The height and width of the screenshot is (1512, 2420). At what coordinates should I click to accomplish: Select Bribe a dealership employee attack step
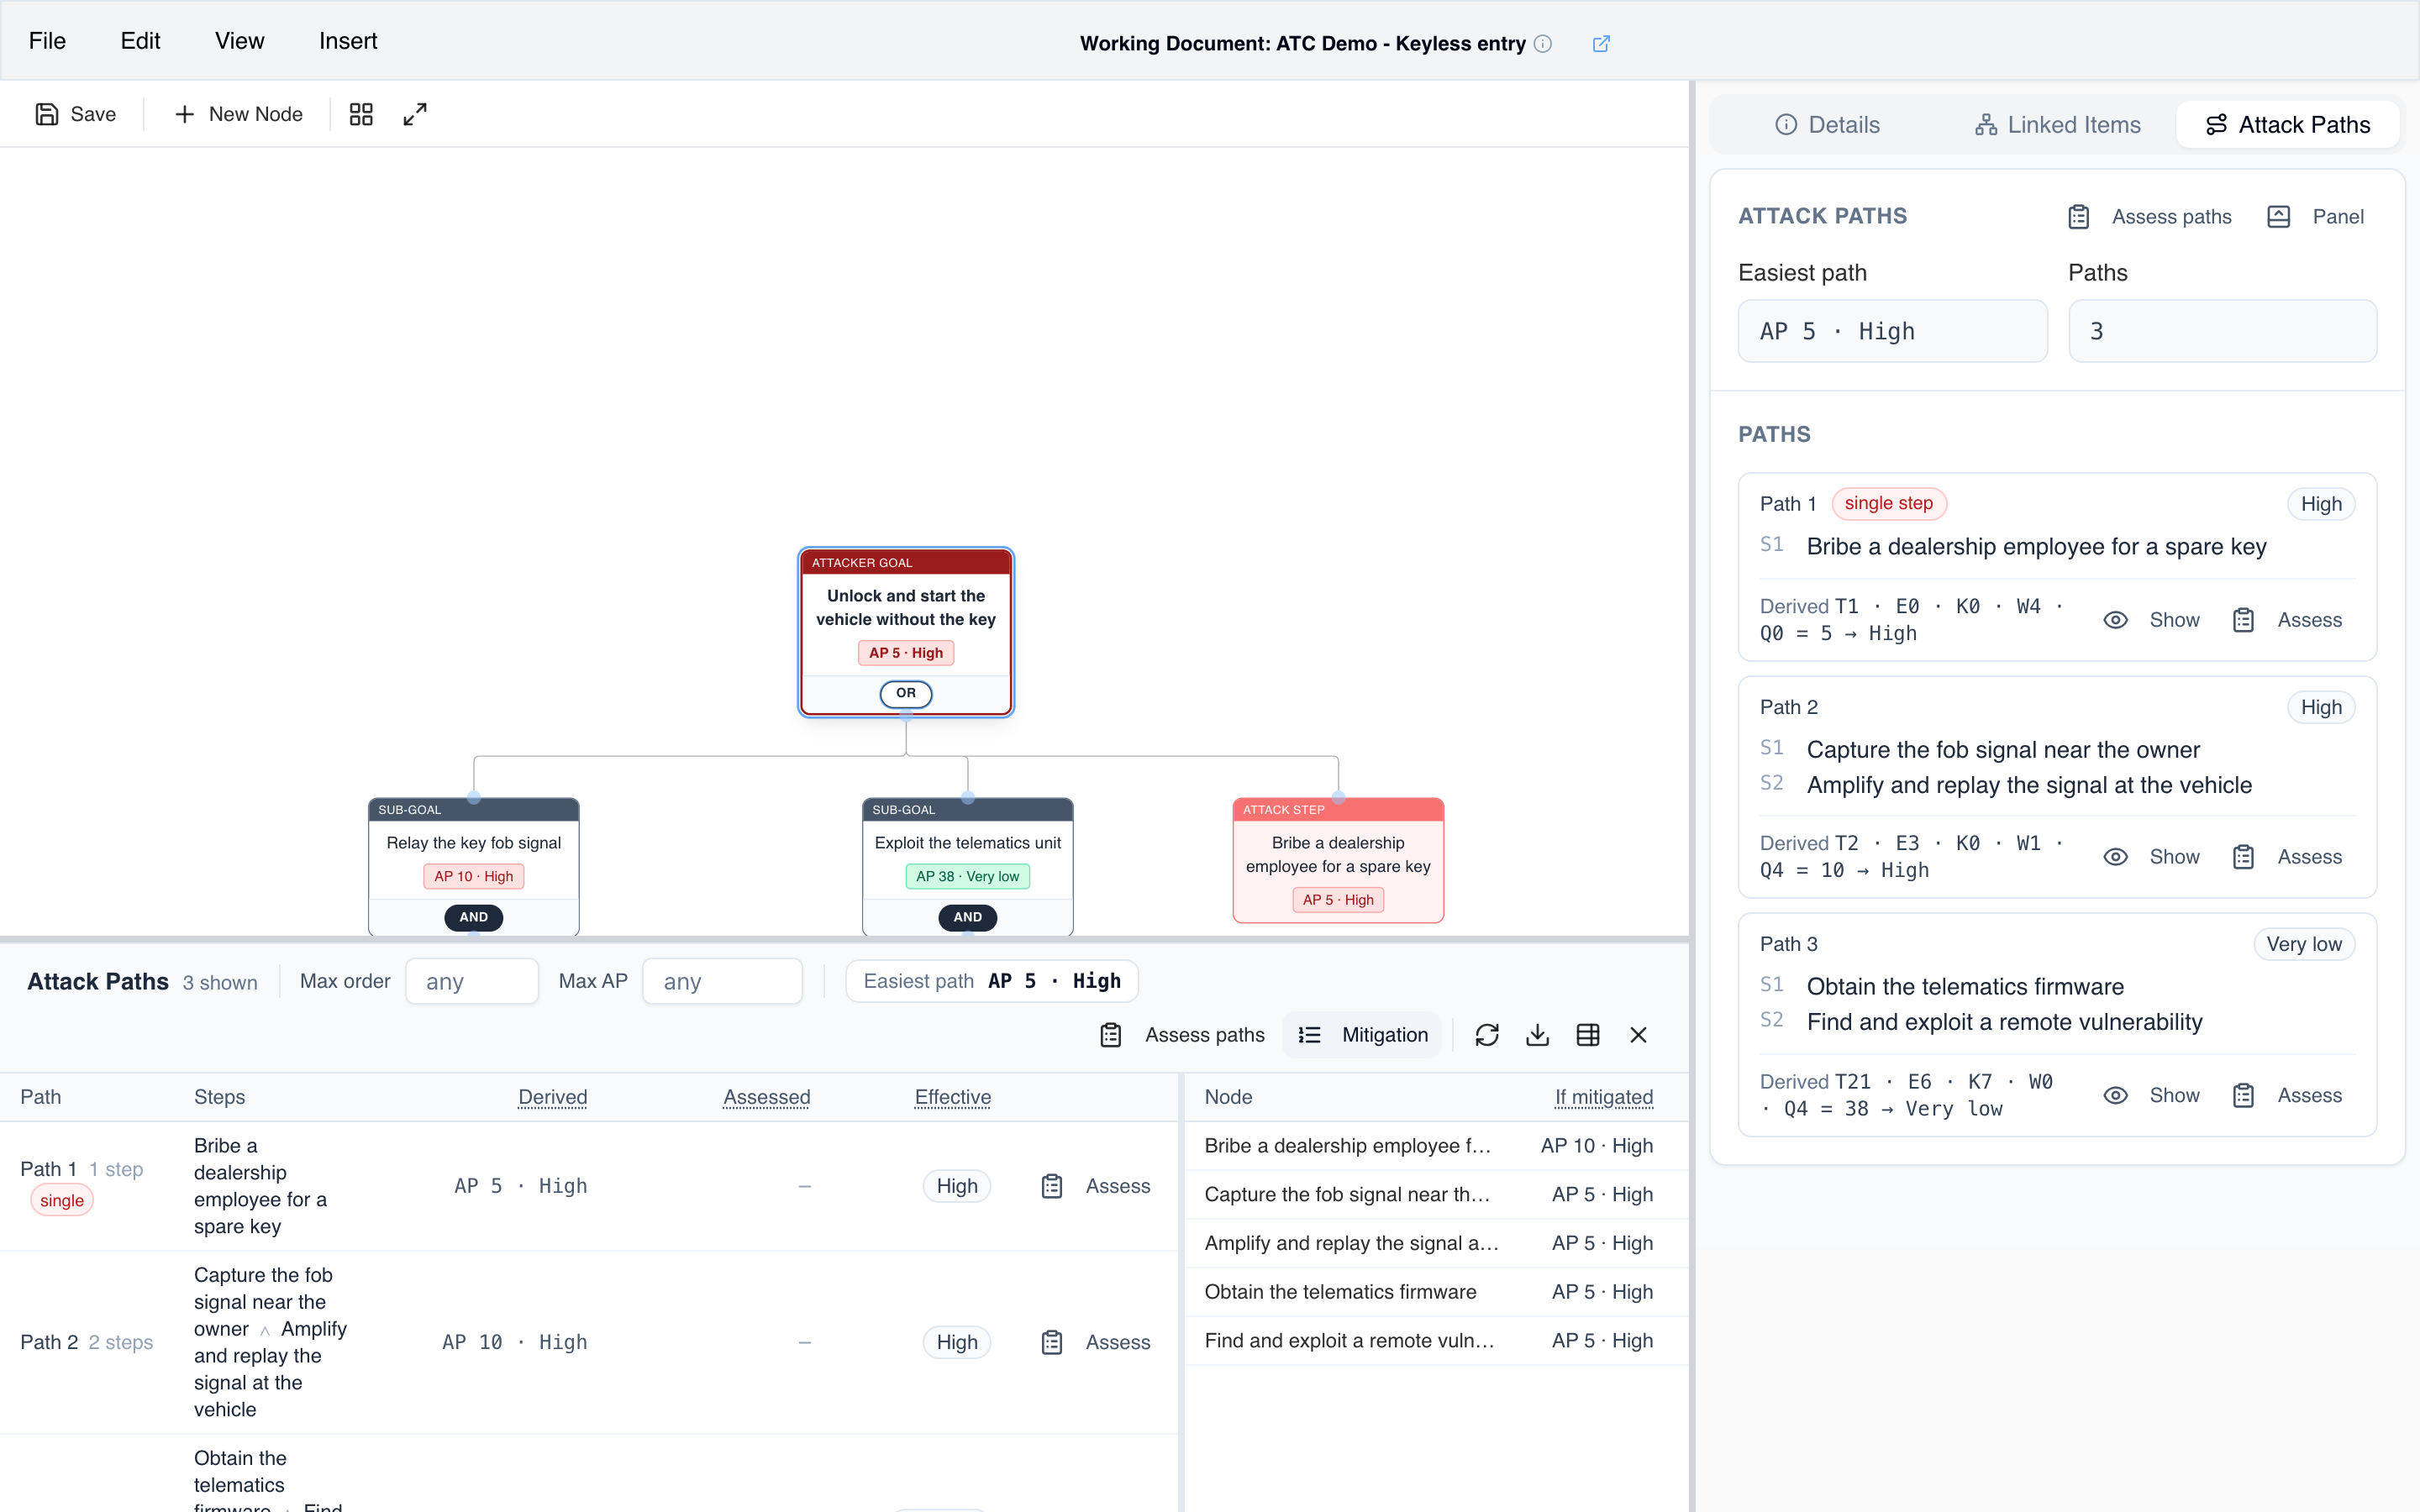[x=1338, y=860]
